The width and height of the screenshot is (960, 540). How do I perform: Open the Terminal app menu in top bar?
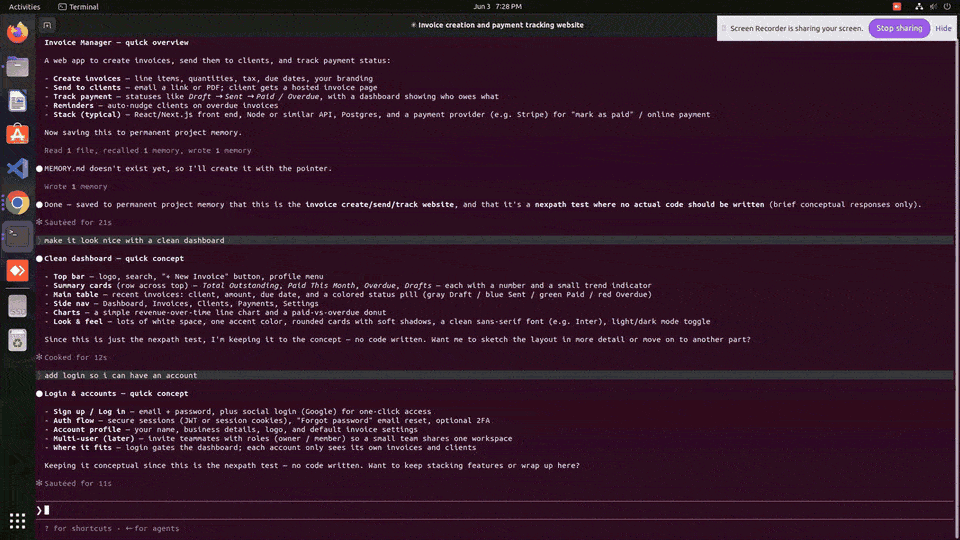tap(78, 7)
